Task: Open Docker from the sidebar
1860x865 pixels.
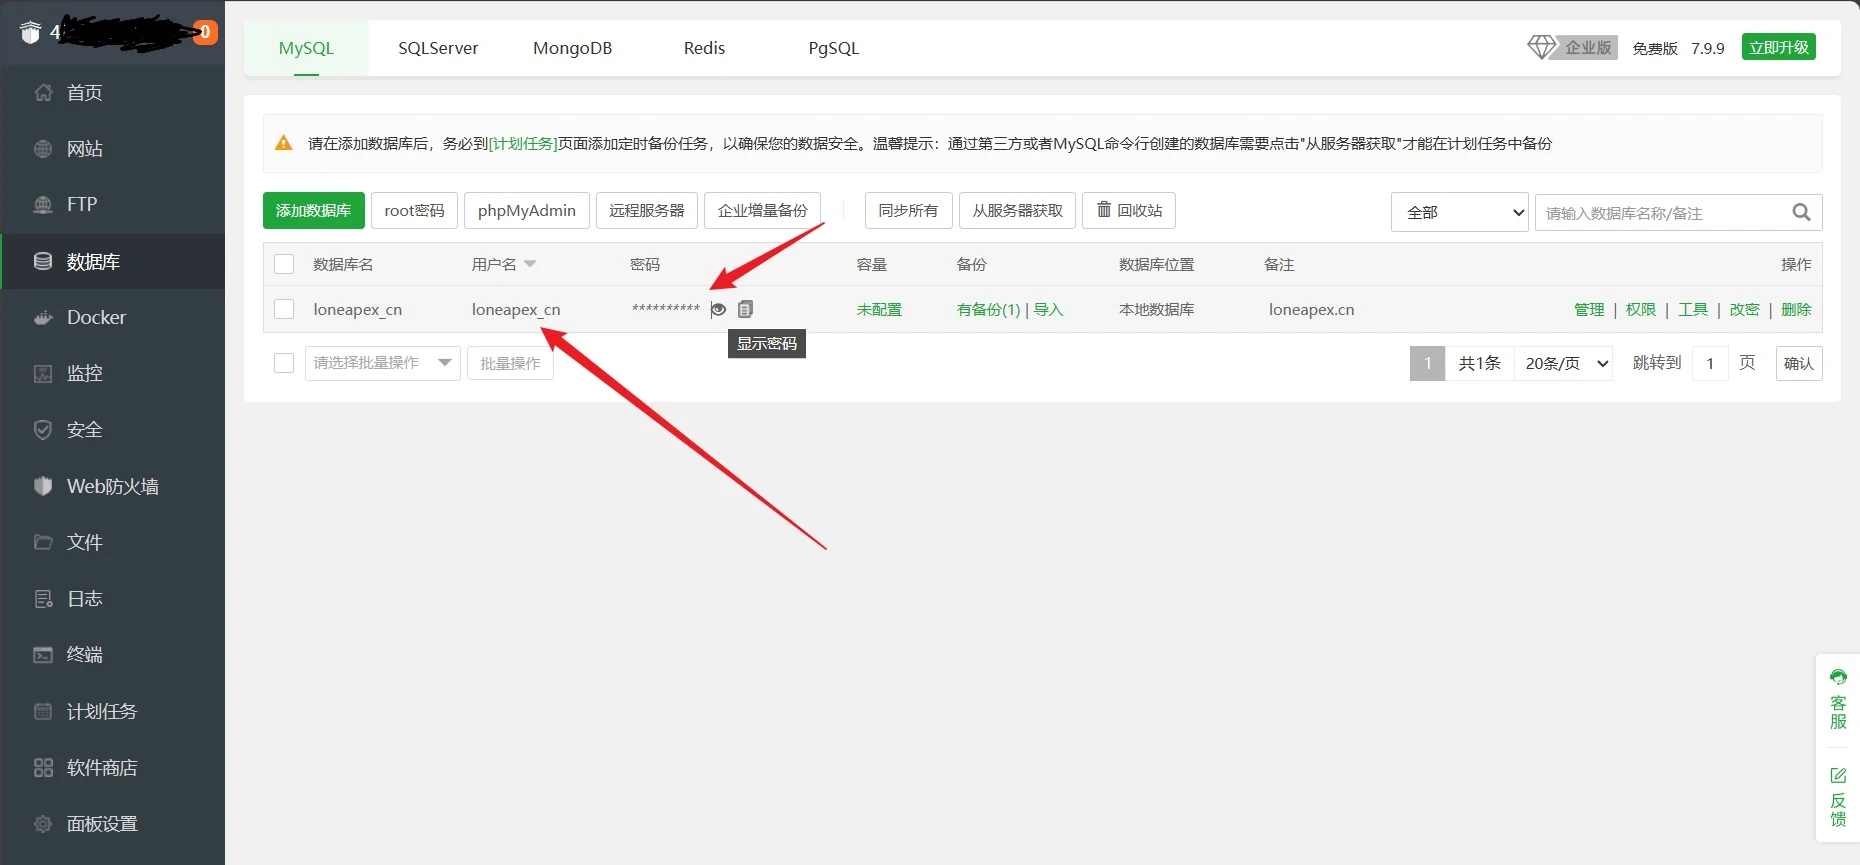Action: tap(96, 318)
